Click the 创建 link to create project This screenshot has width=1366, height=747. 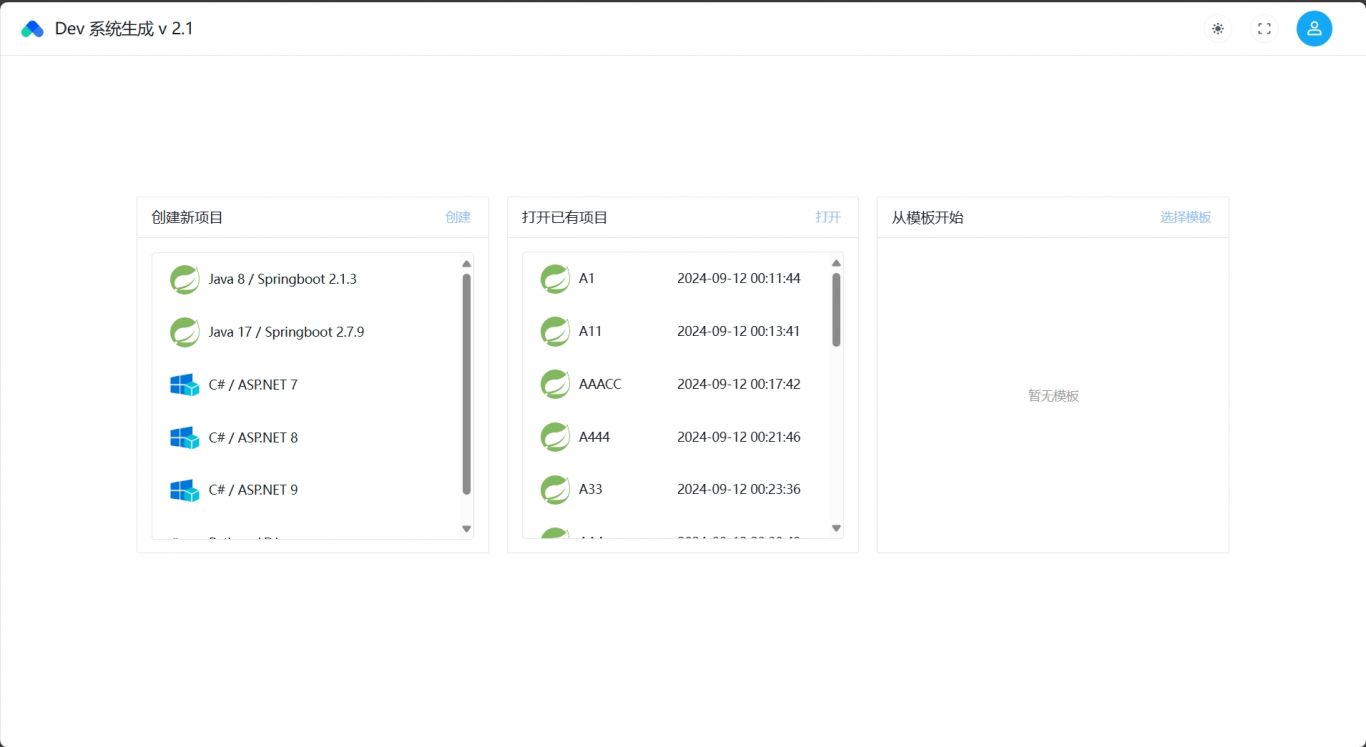coord(458,217)
